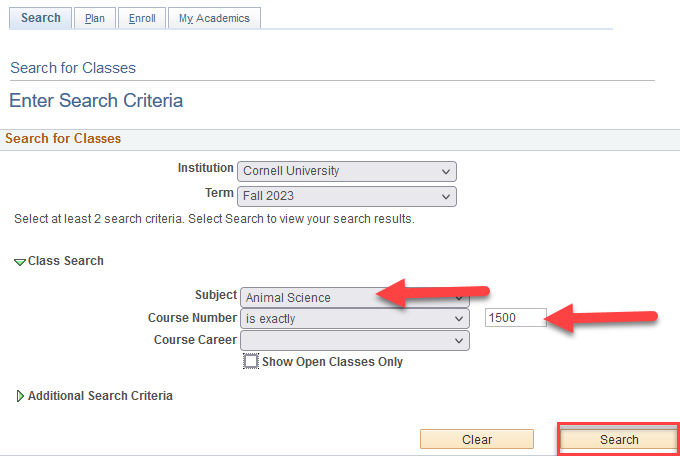This screenshot has height=456, width=680.
Task: Open the My Academics tab
Action: [x=214, y=18]
